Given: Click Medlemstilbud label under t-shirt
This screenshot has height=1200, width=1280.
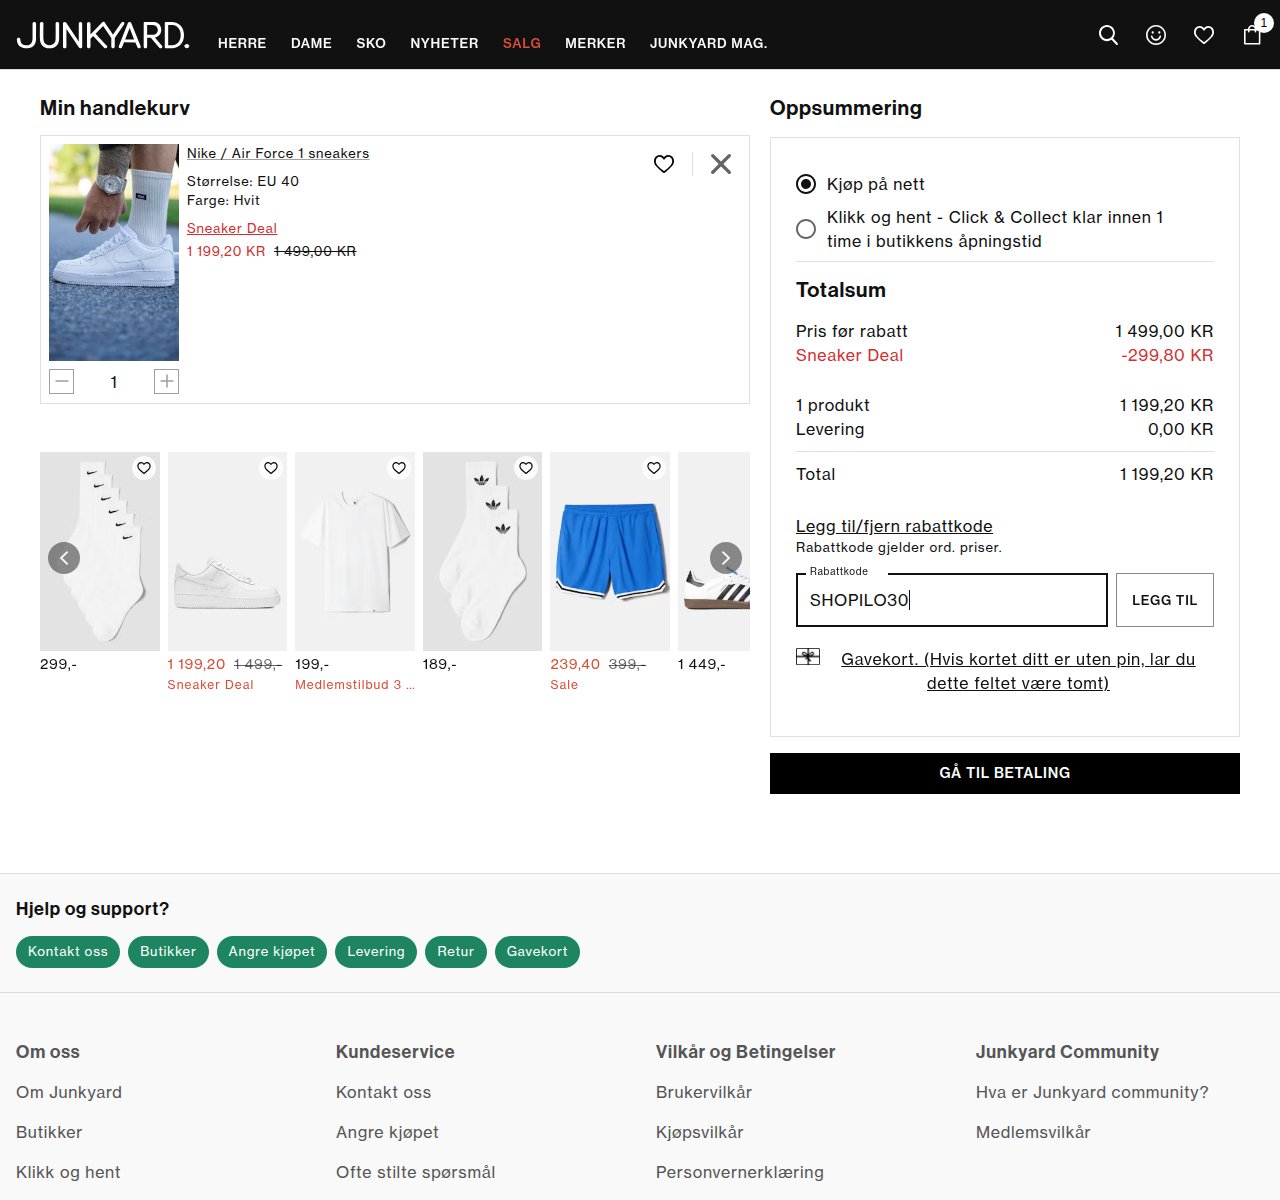Looking at the screenshot, I should pos(355,685).
